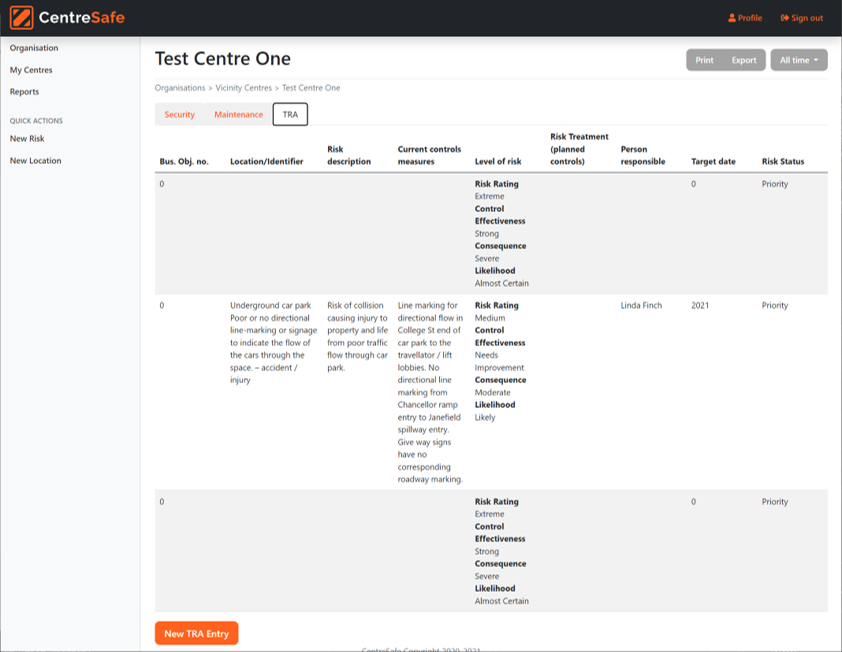The image size is (842, 652).
Task: Click the CentreSafe orange logo icon
Action: [x=21, y=18]
